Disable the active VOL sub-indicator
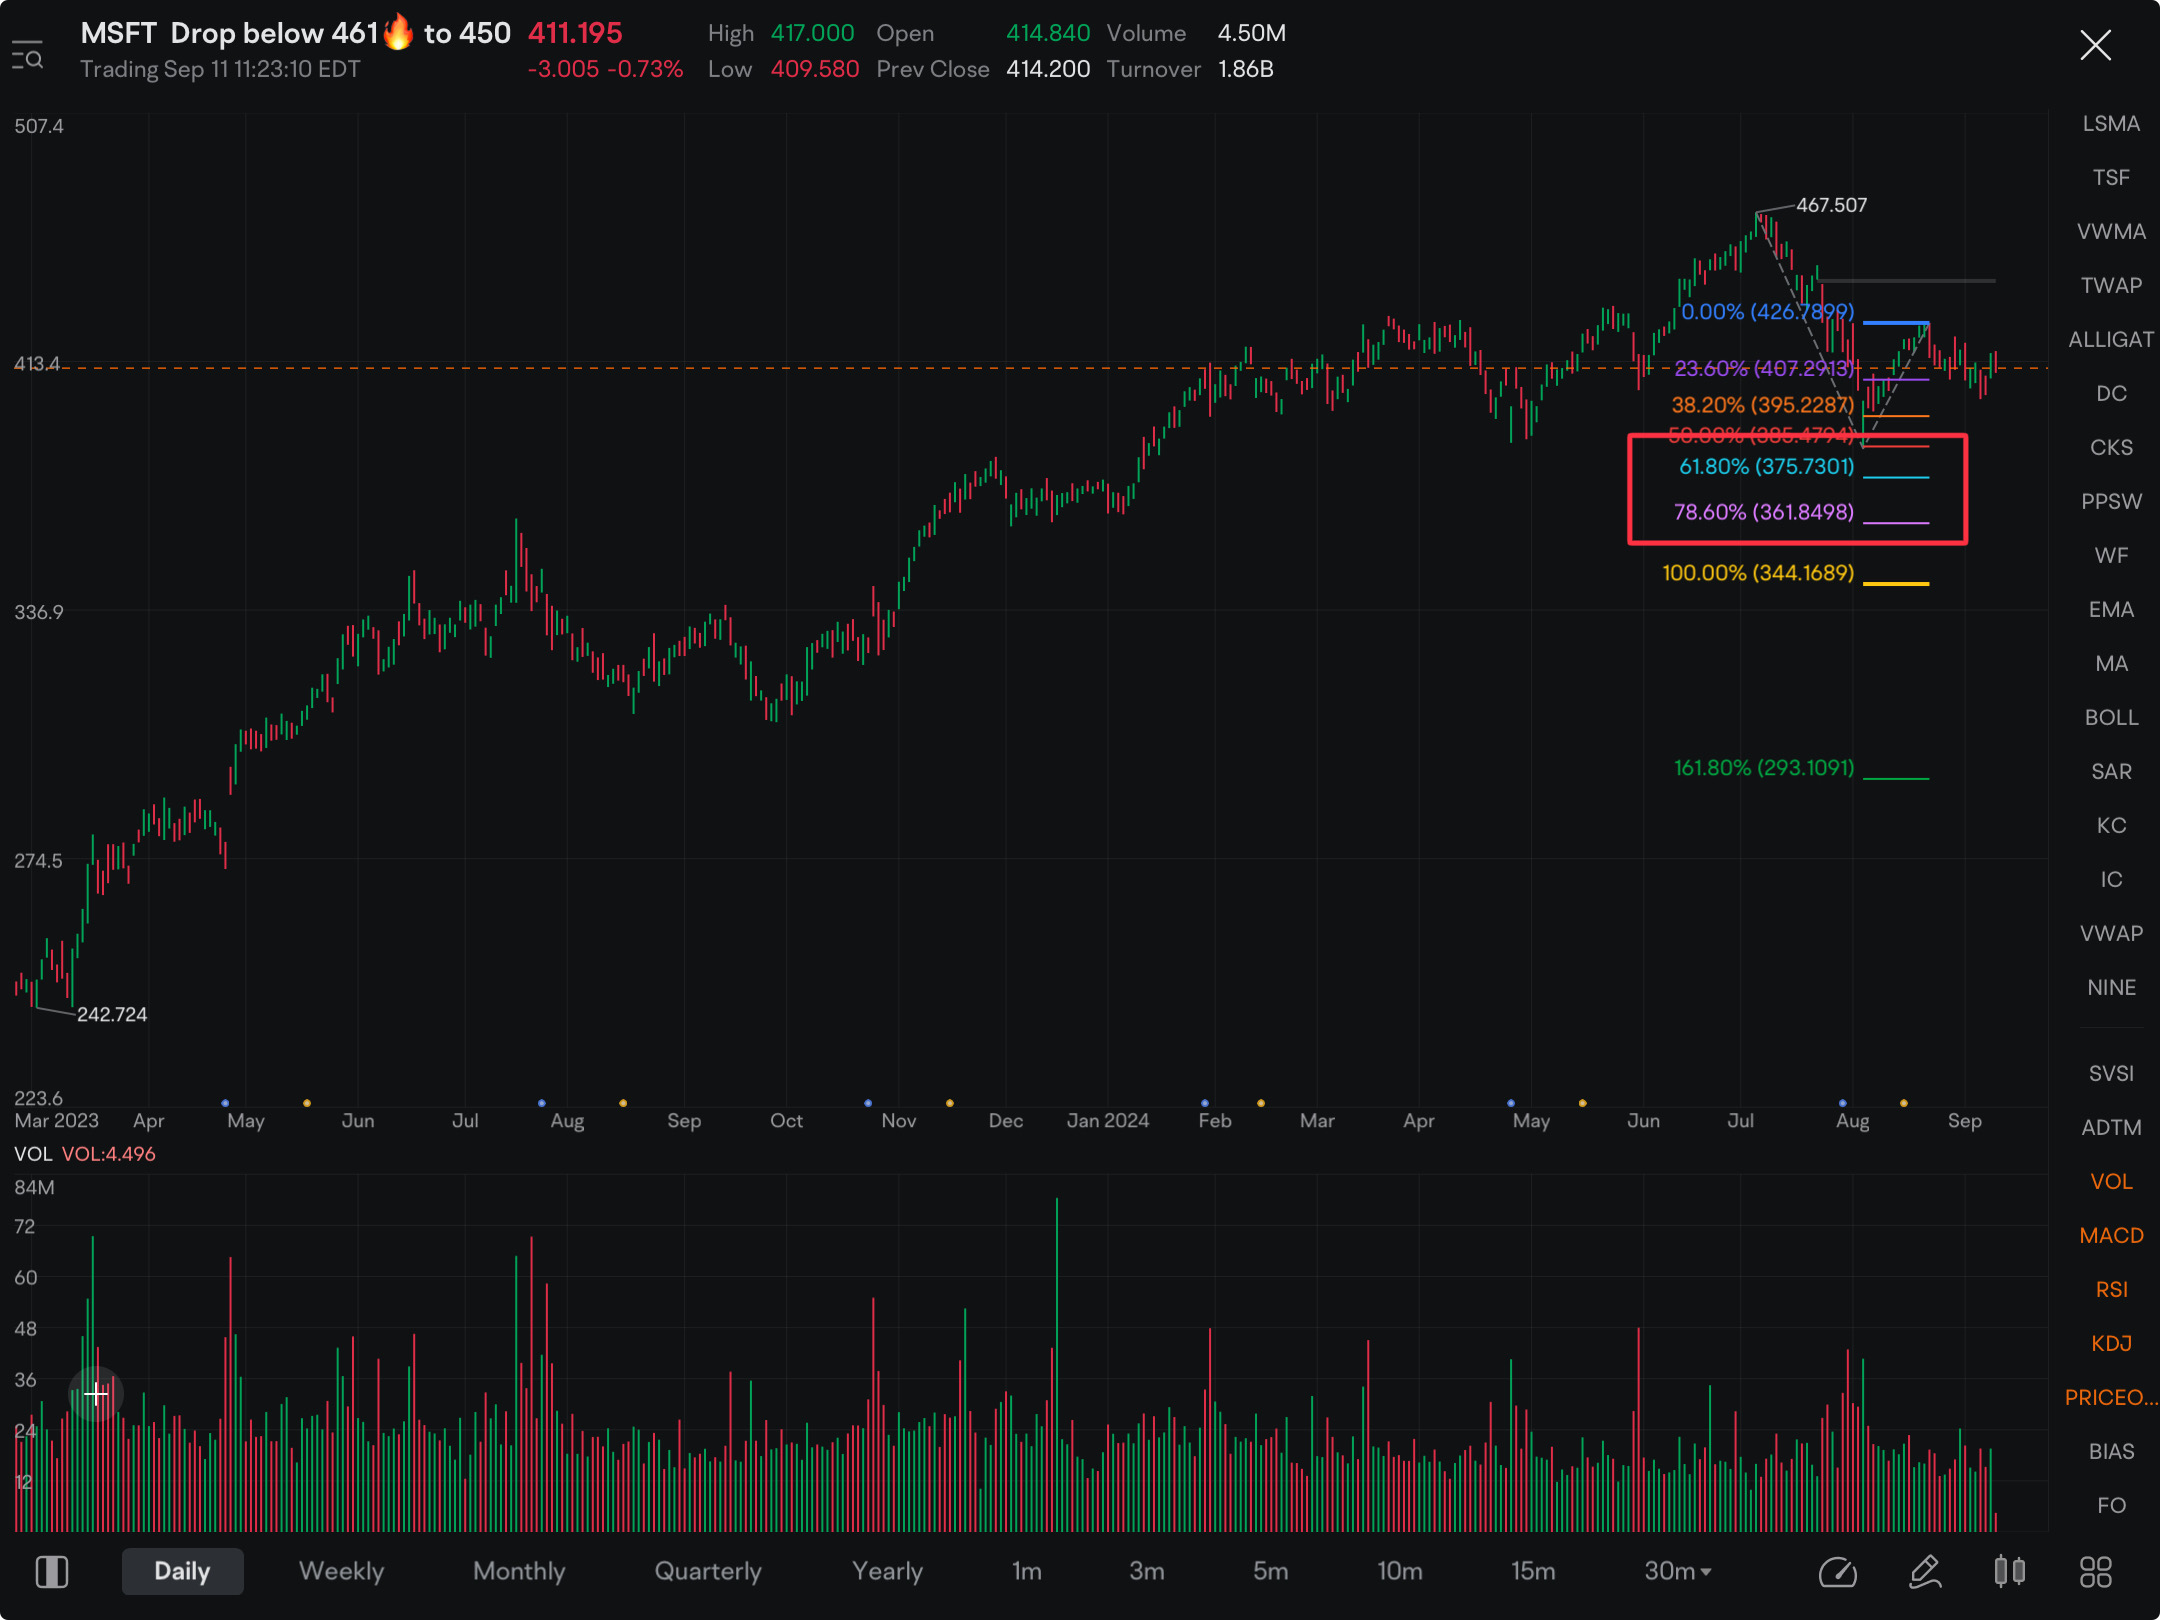2160x1620 pixels. tap(2111, 1181)
